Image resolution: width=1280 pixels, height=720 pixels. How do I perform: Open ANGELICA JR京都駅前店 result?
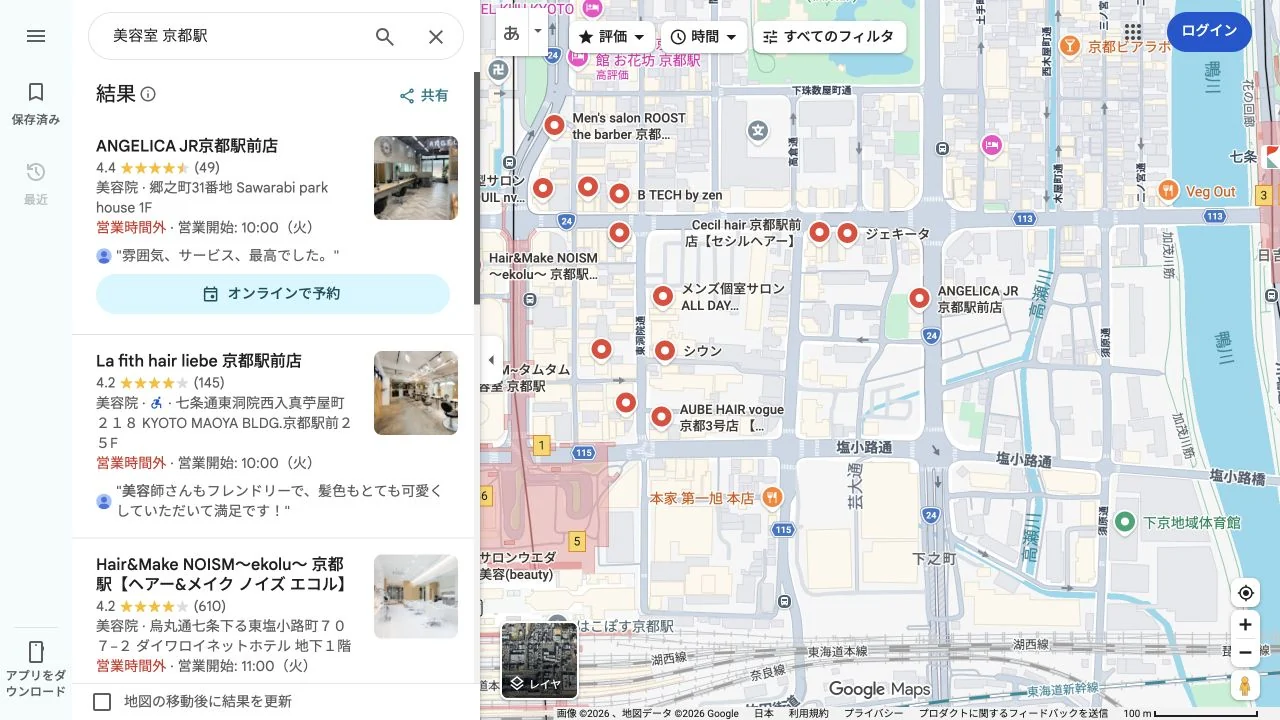pos(187,146)
